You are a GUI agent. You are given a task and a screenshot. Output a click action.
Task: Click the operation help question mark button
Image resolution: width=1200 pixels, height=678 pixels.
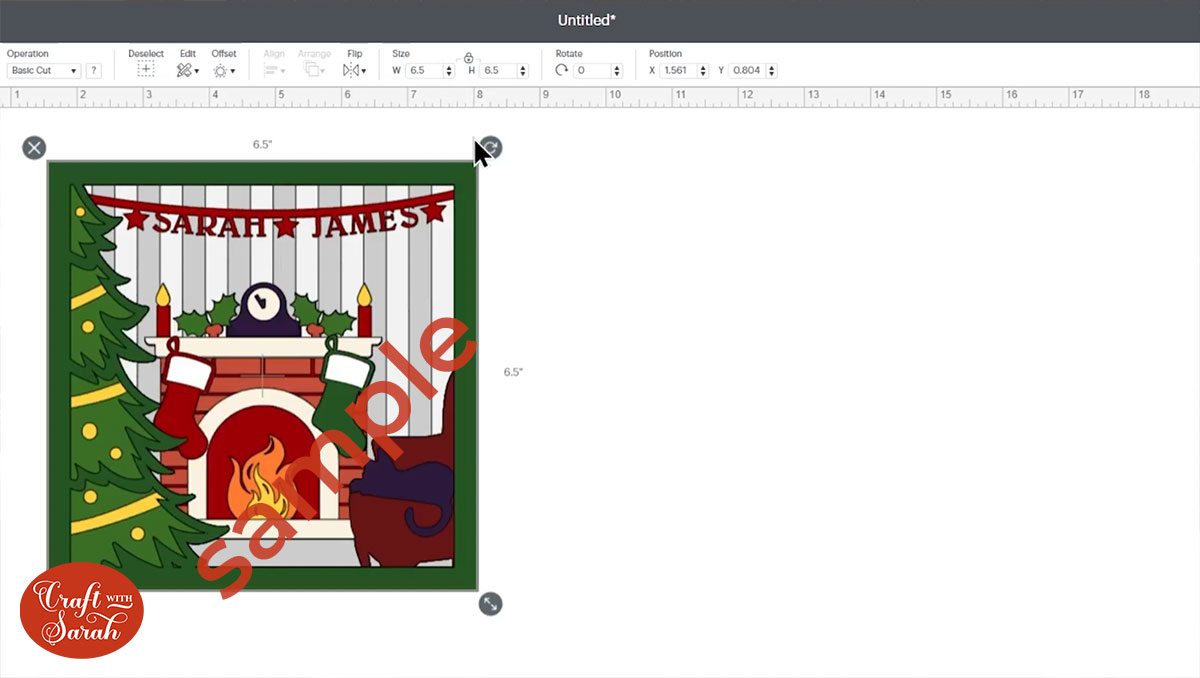tap(93, 71)
